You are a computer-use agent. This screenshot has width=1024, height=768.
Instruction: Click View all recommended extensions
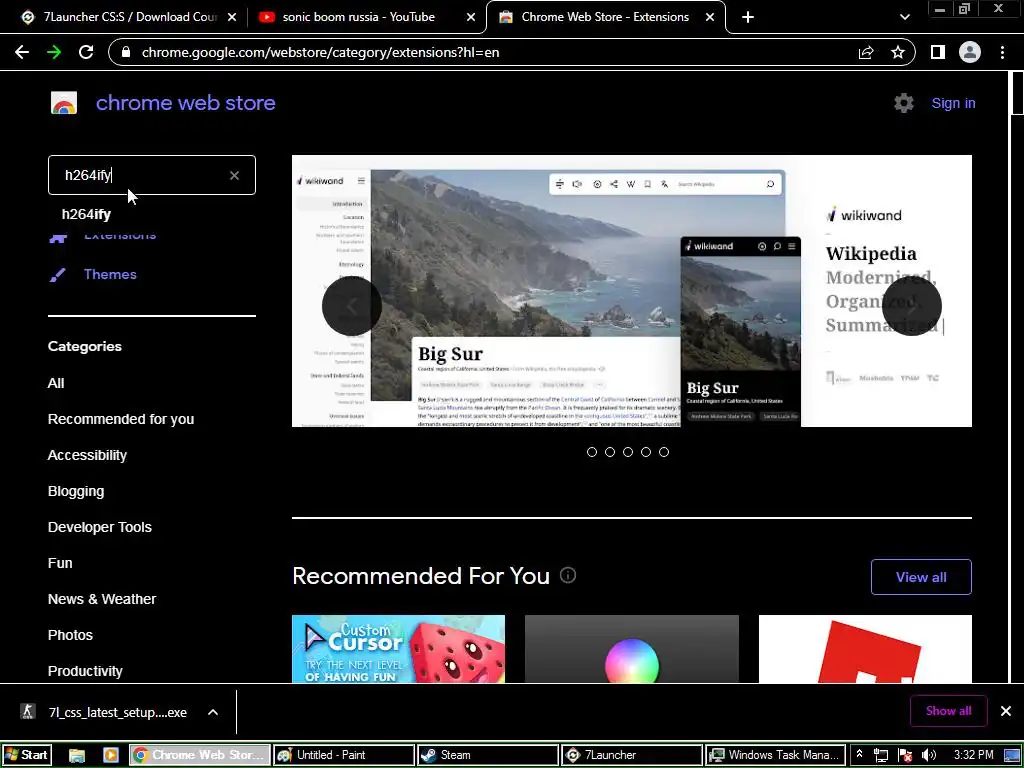pyautogui.click(x=921, y=577)
